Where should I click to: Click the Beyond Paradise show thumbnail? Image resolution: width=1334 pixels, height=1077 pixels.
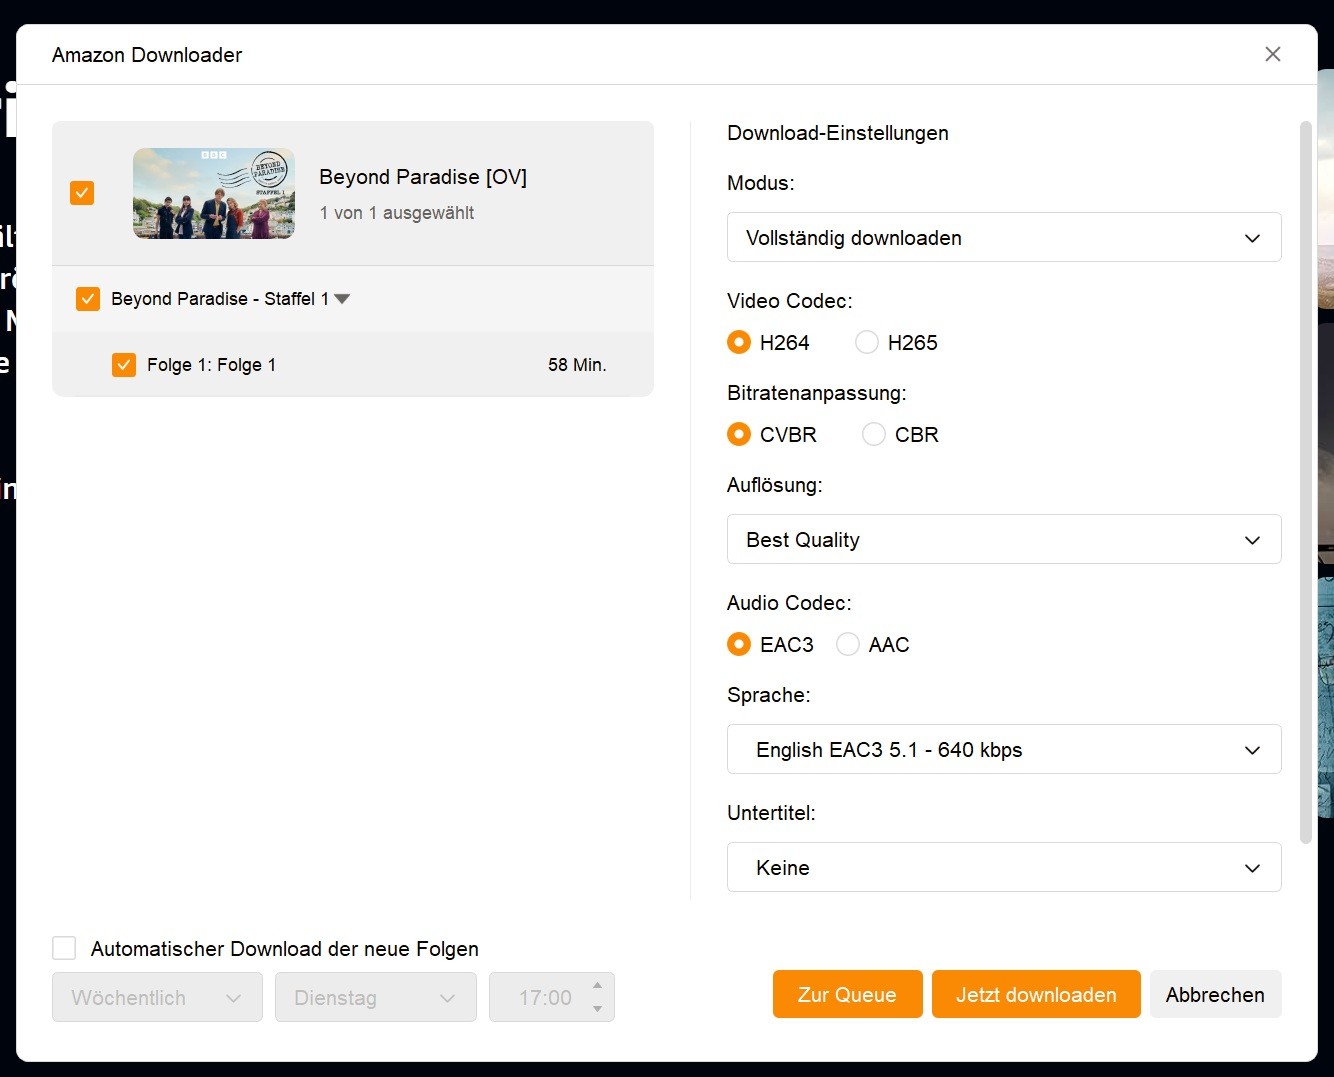click(214, 193)
